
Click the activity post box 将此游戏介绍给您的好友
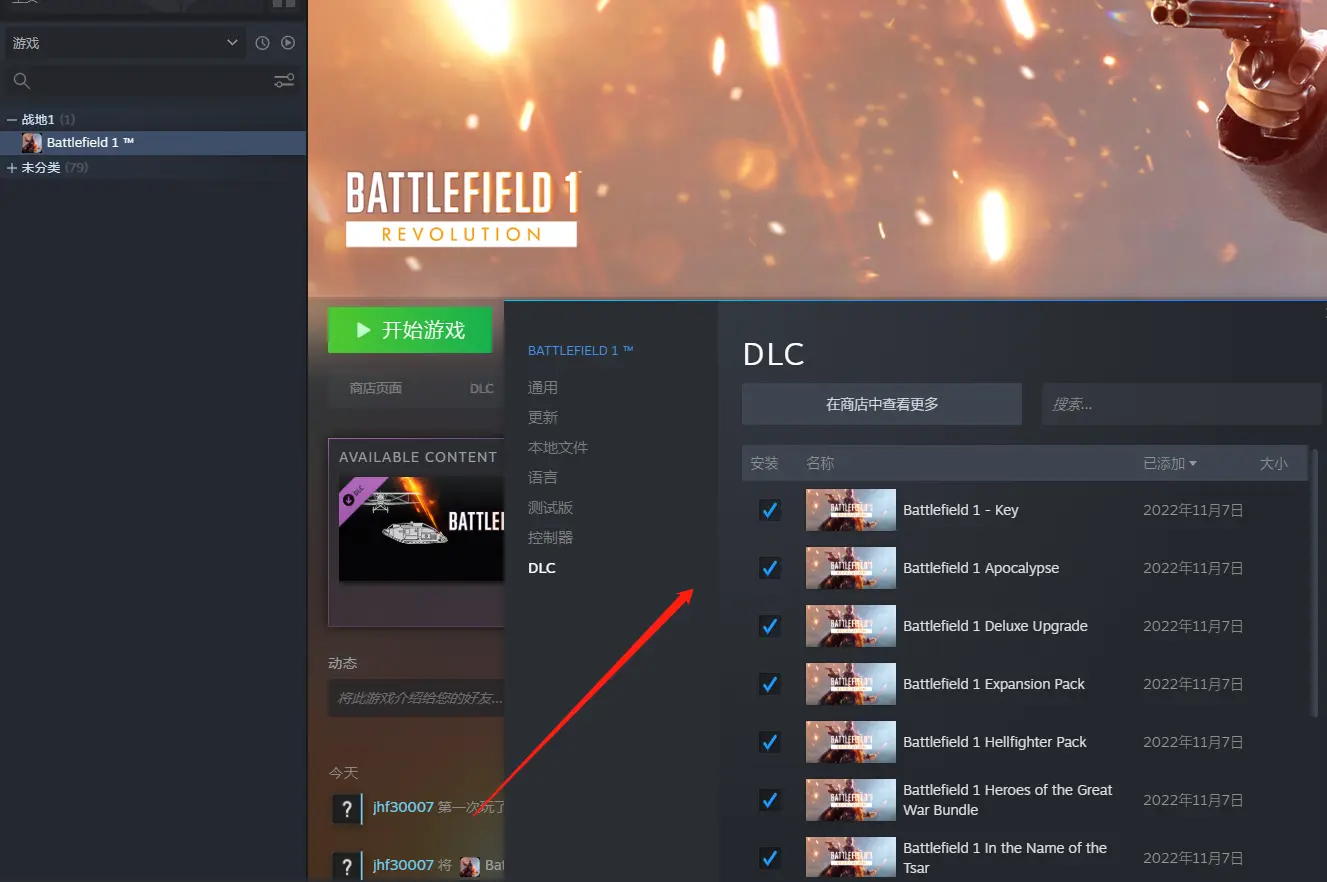416,698
